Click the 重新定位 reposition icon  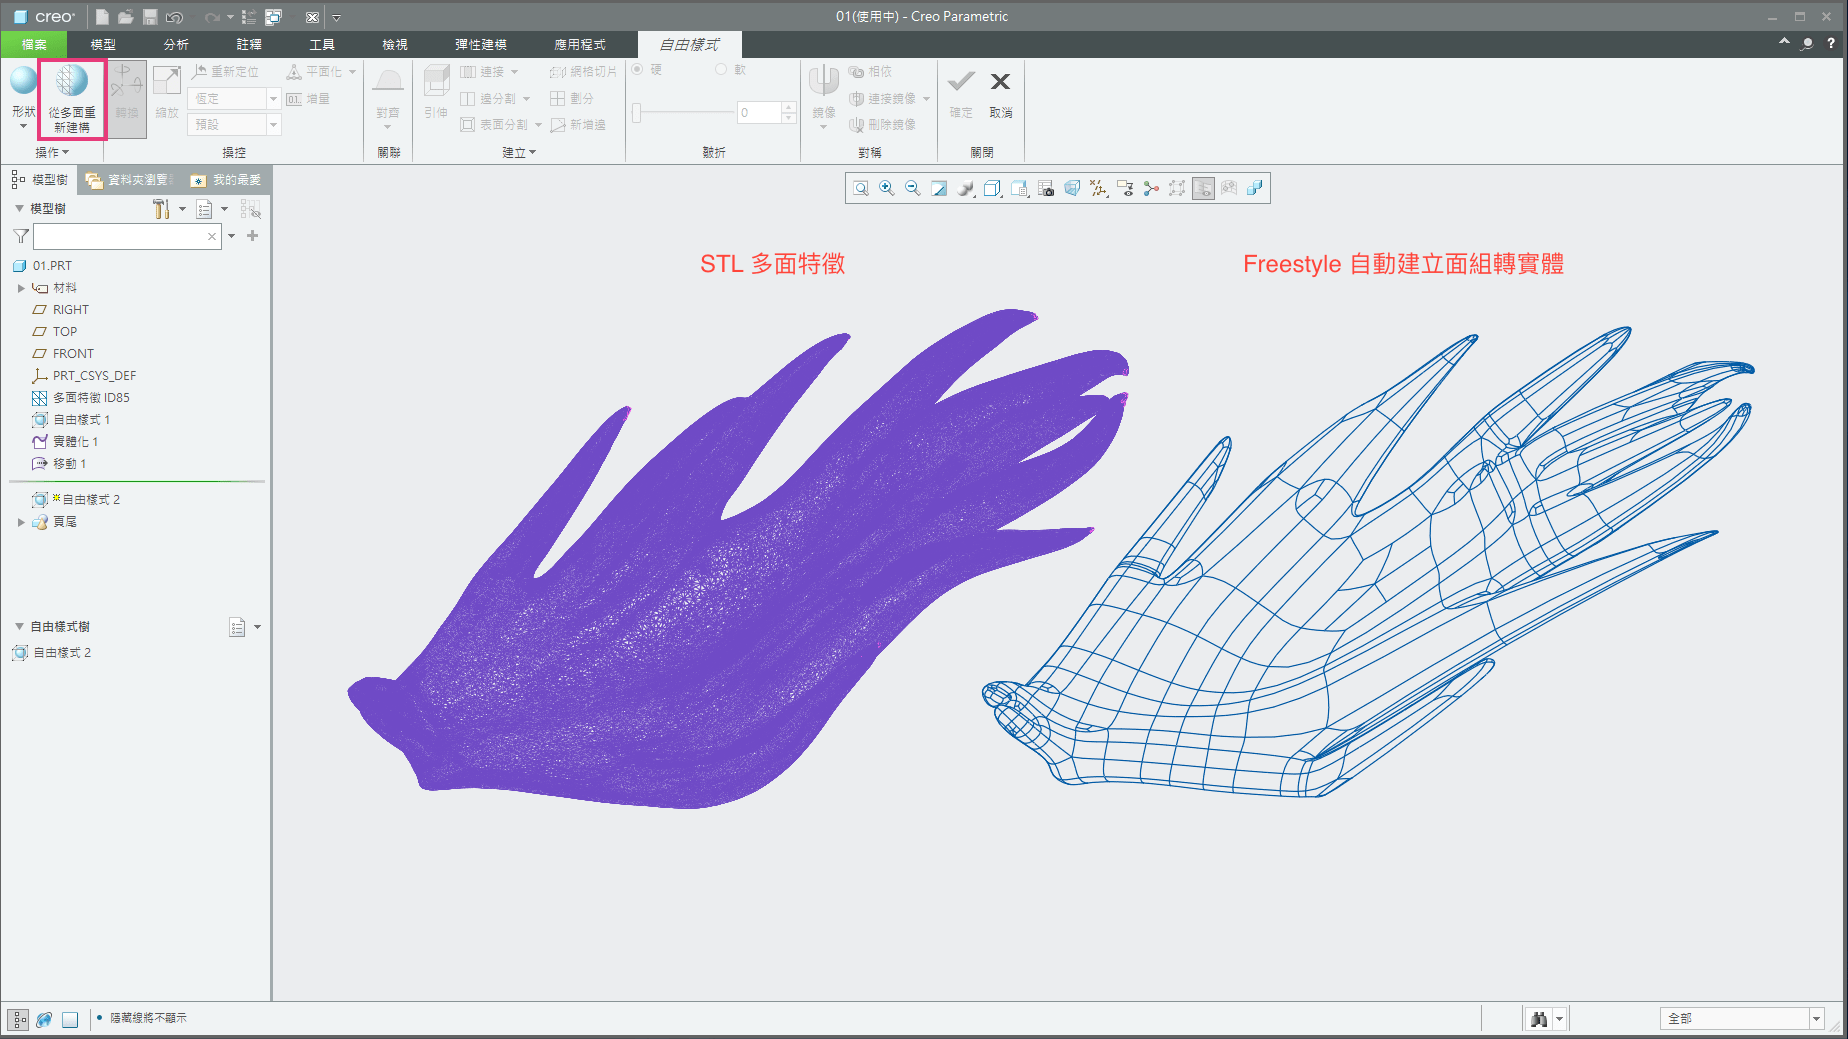pyautogui.click(x=198, y=71)
